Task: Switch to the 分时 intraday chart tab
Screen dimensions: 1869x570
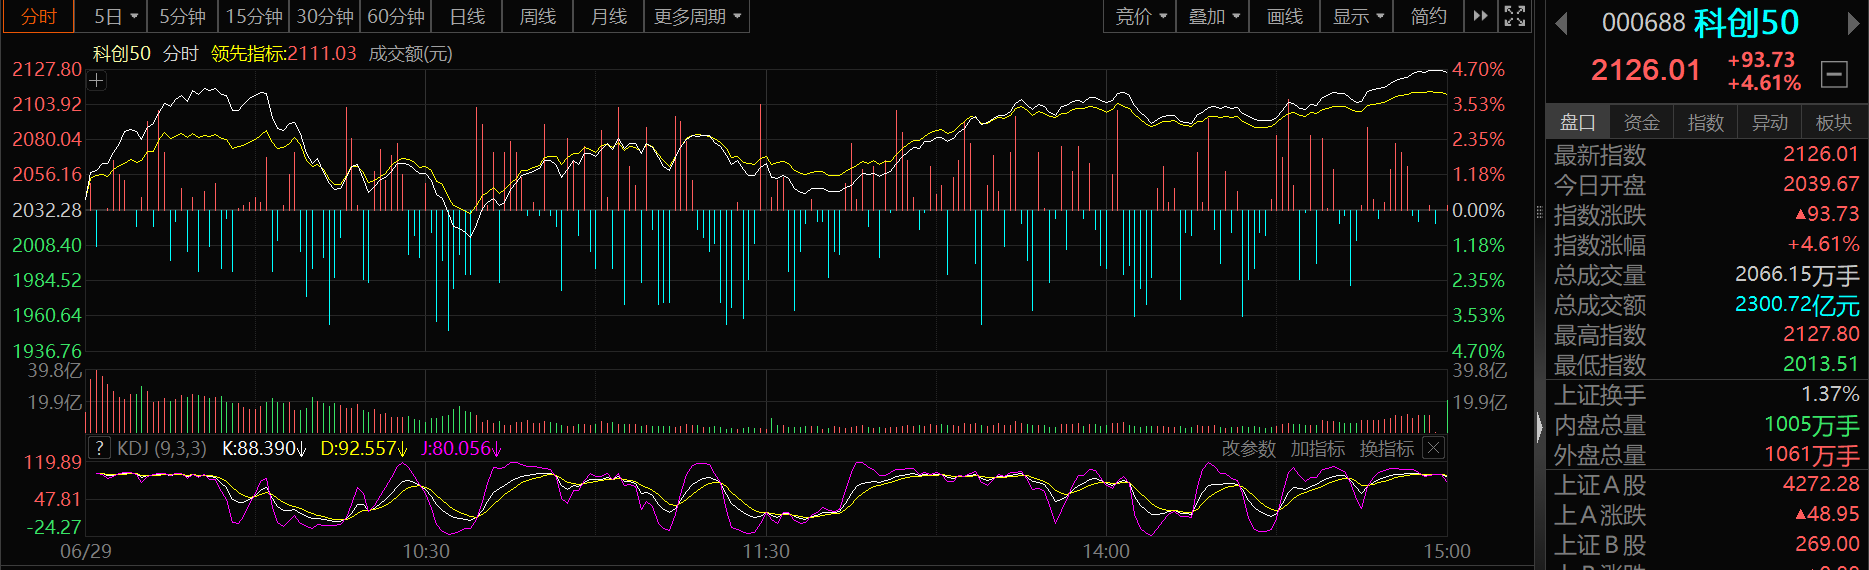Action: pos(39,16)
